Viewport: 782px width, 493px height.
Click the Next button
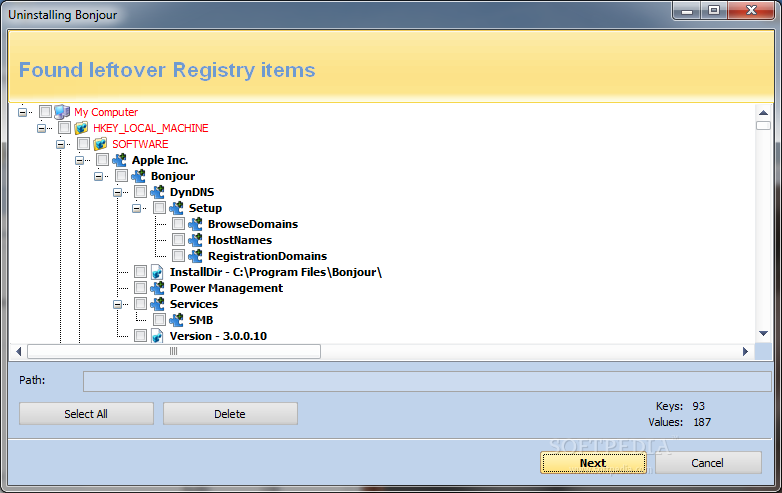pos(593,463)
